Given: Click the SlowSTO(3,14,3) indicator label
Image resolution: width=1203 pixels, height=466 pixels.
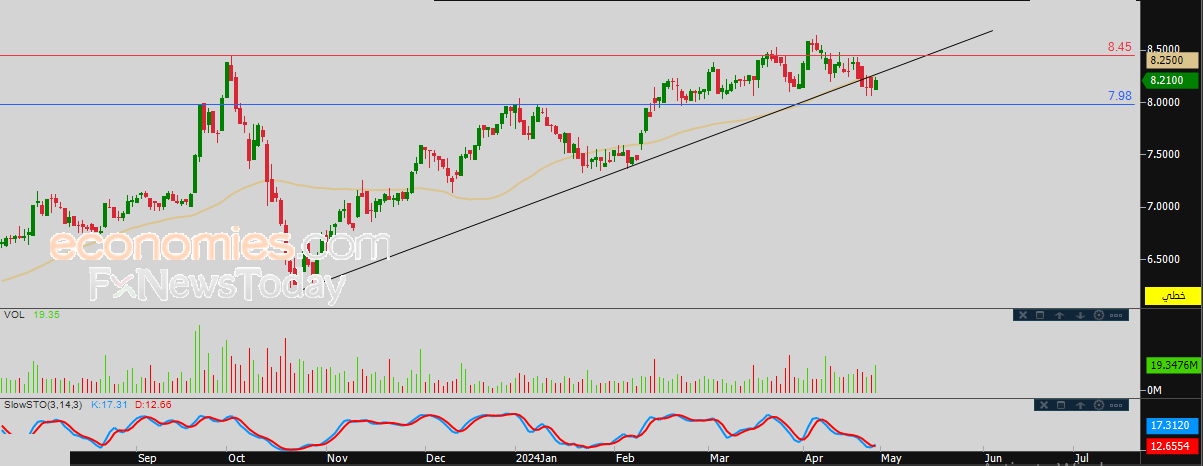Looking at the screenshot, I should [x=44, y=405].
